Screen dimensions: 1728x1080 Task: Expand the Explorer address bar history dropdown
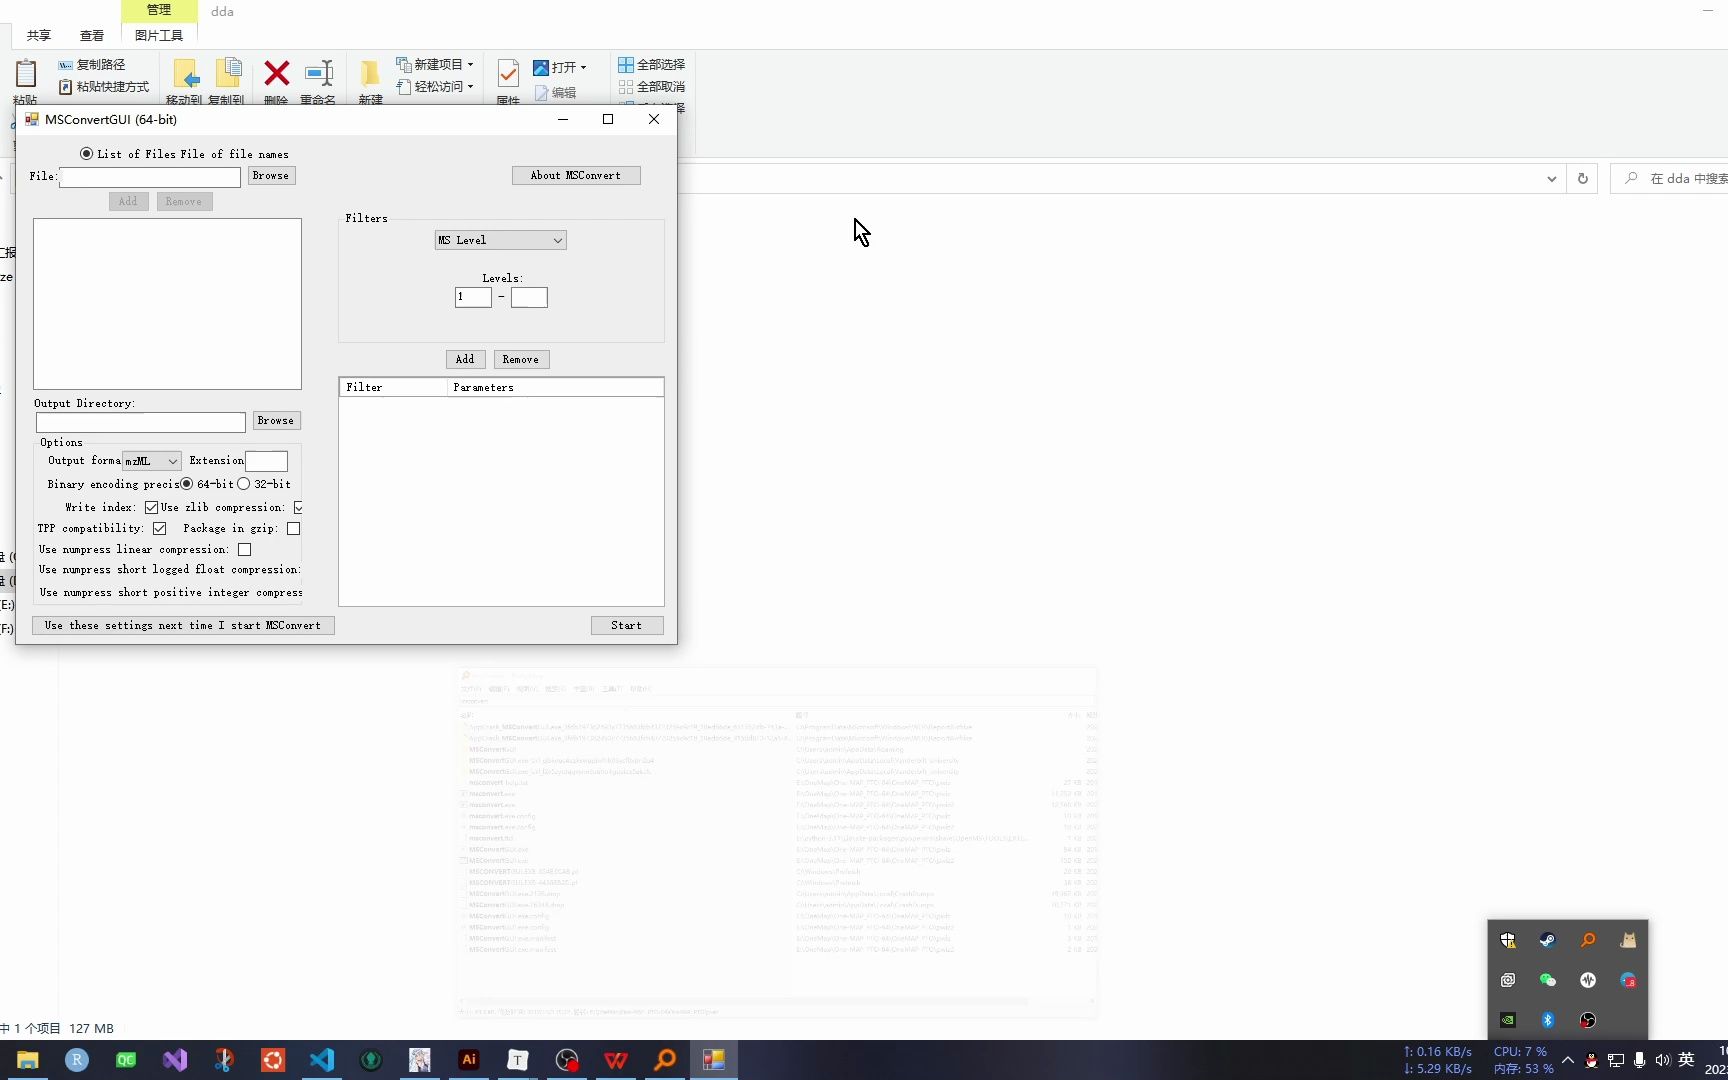(1551, 179)
